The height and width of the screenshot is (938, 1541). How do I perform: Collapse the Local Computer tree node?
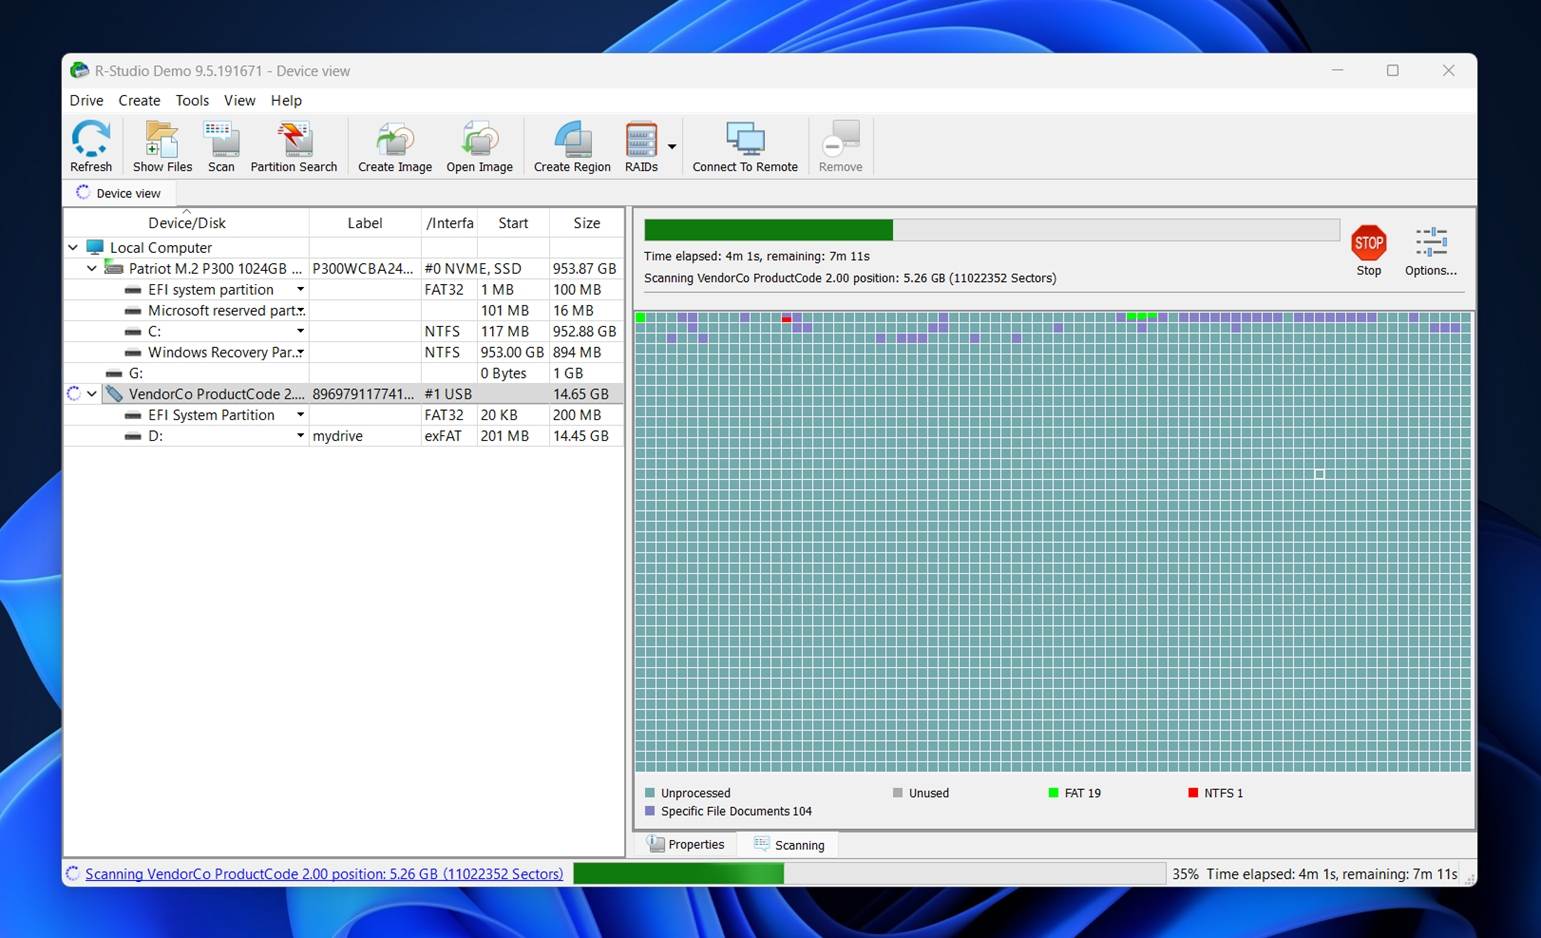73,247
